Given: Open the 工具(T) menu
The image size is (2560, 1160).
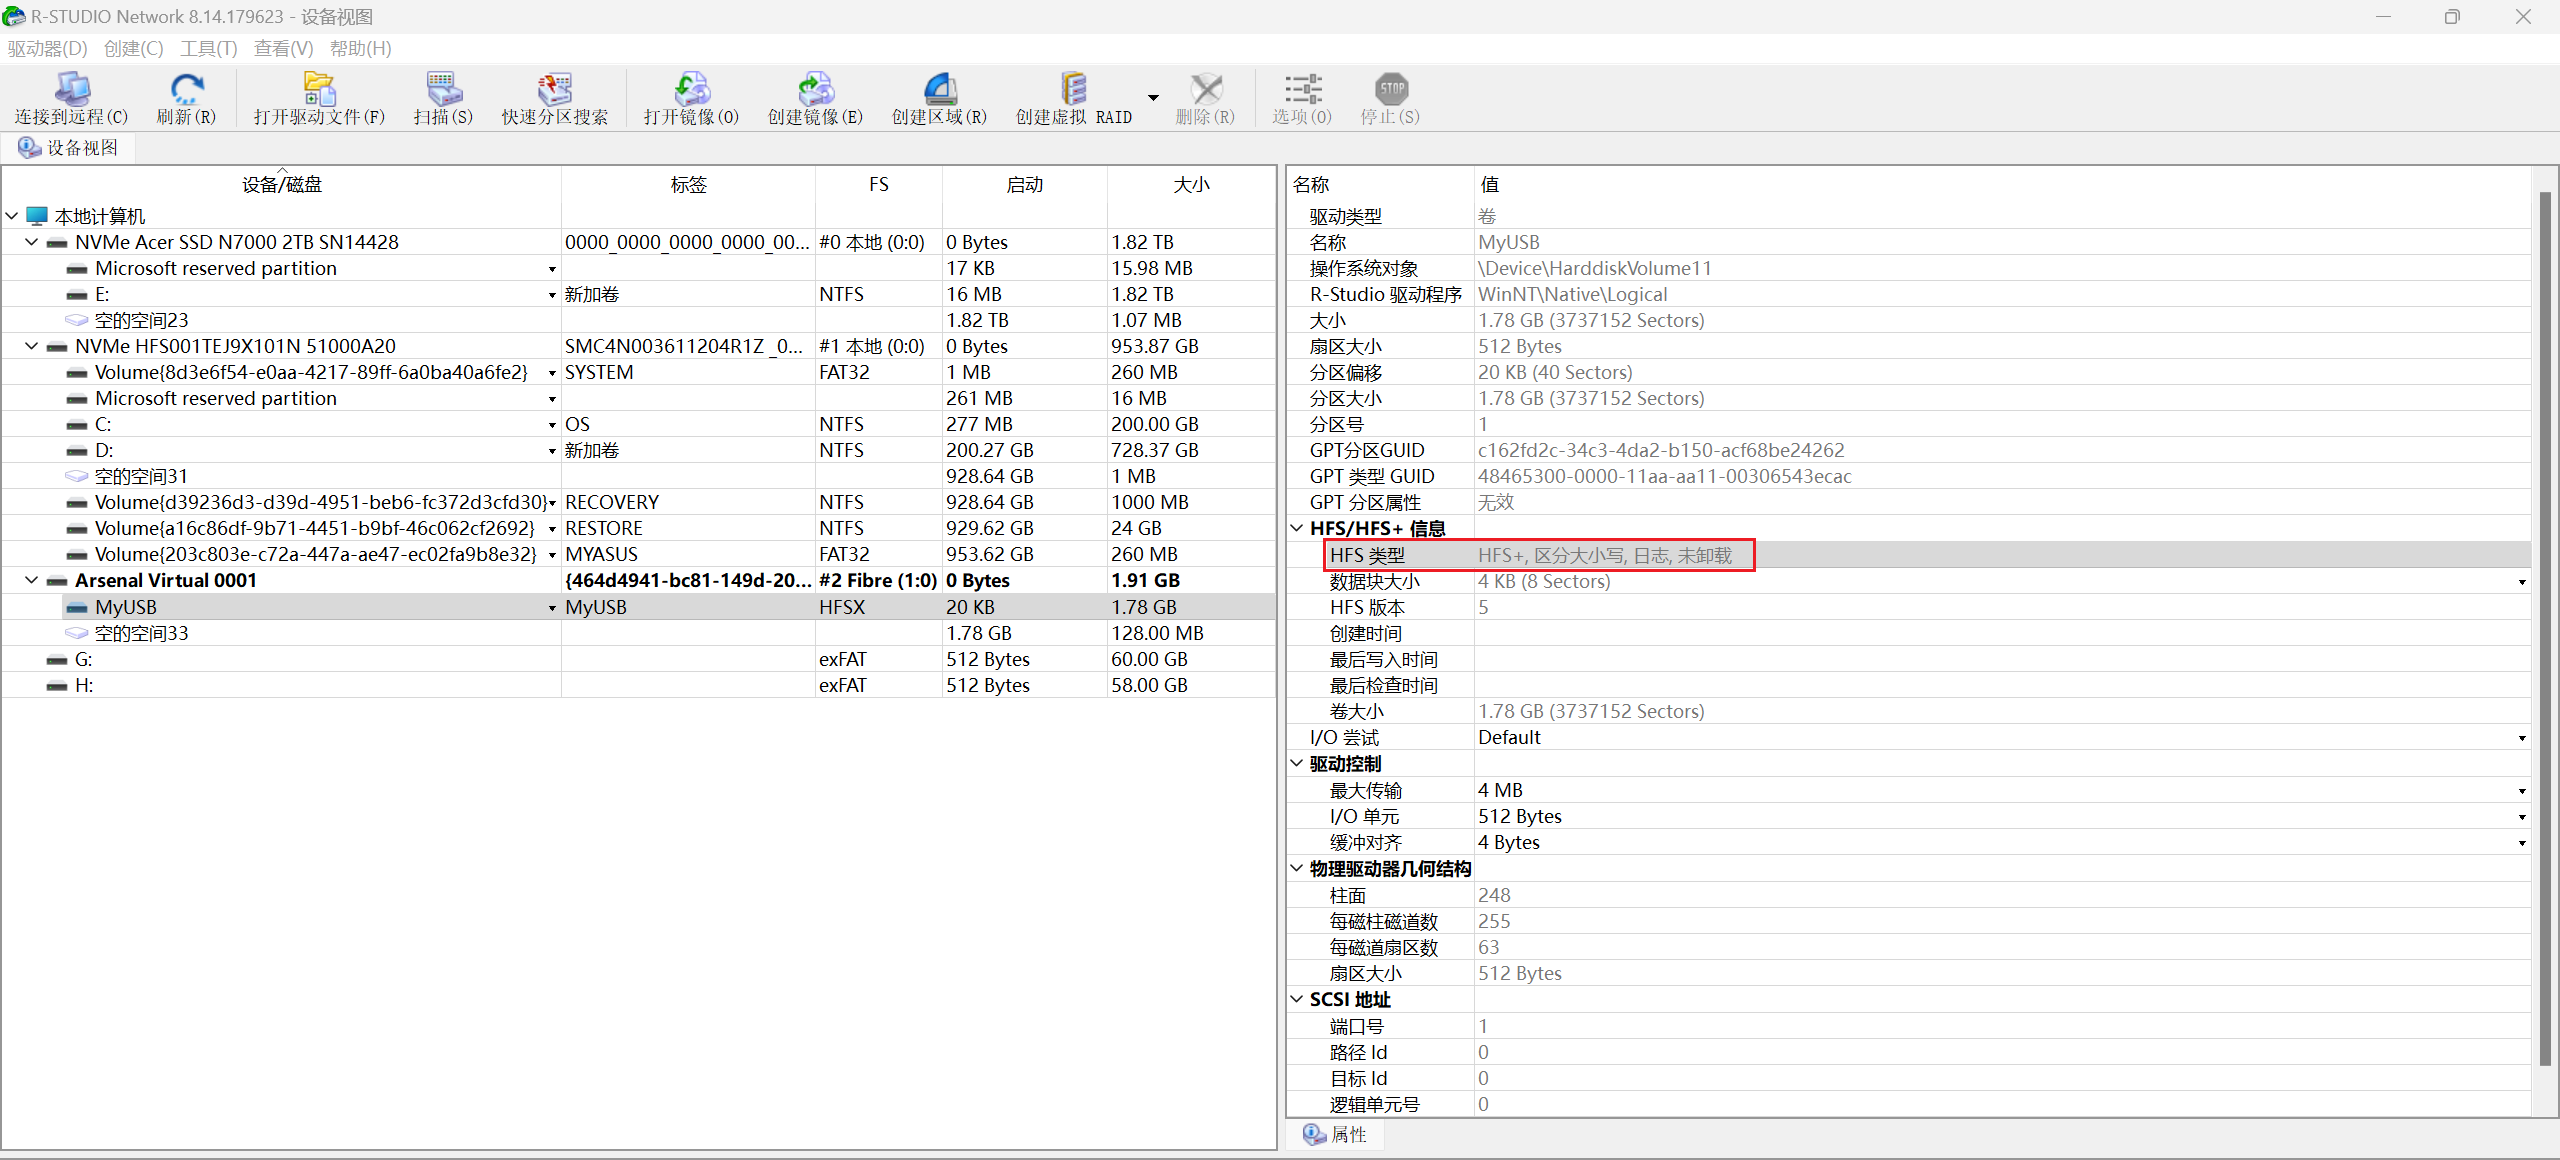Looking at the screenshot, I should coord(208,48).
